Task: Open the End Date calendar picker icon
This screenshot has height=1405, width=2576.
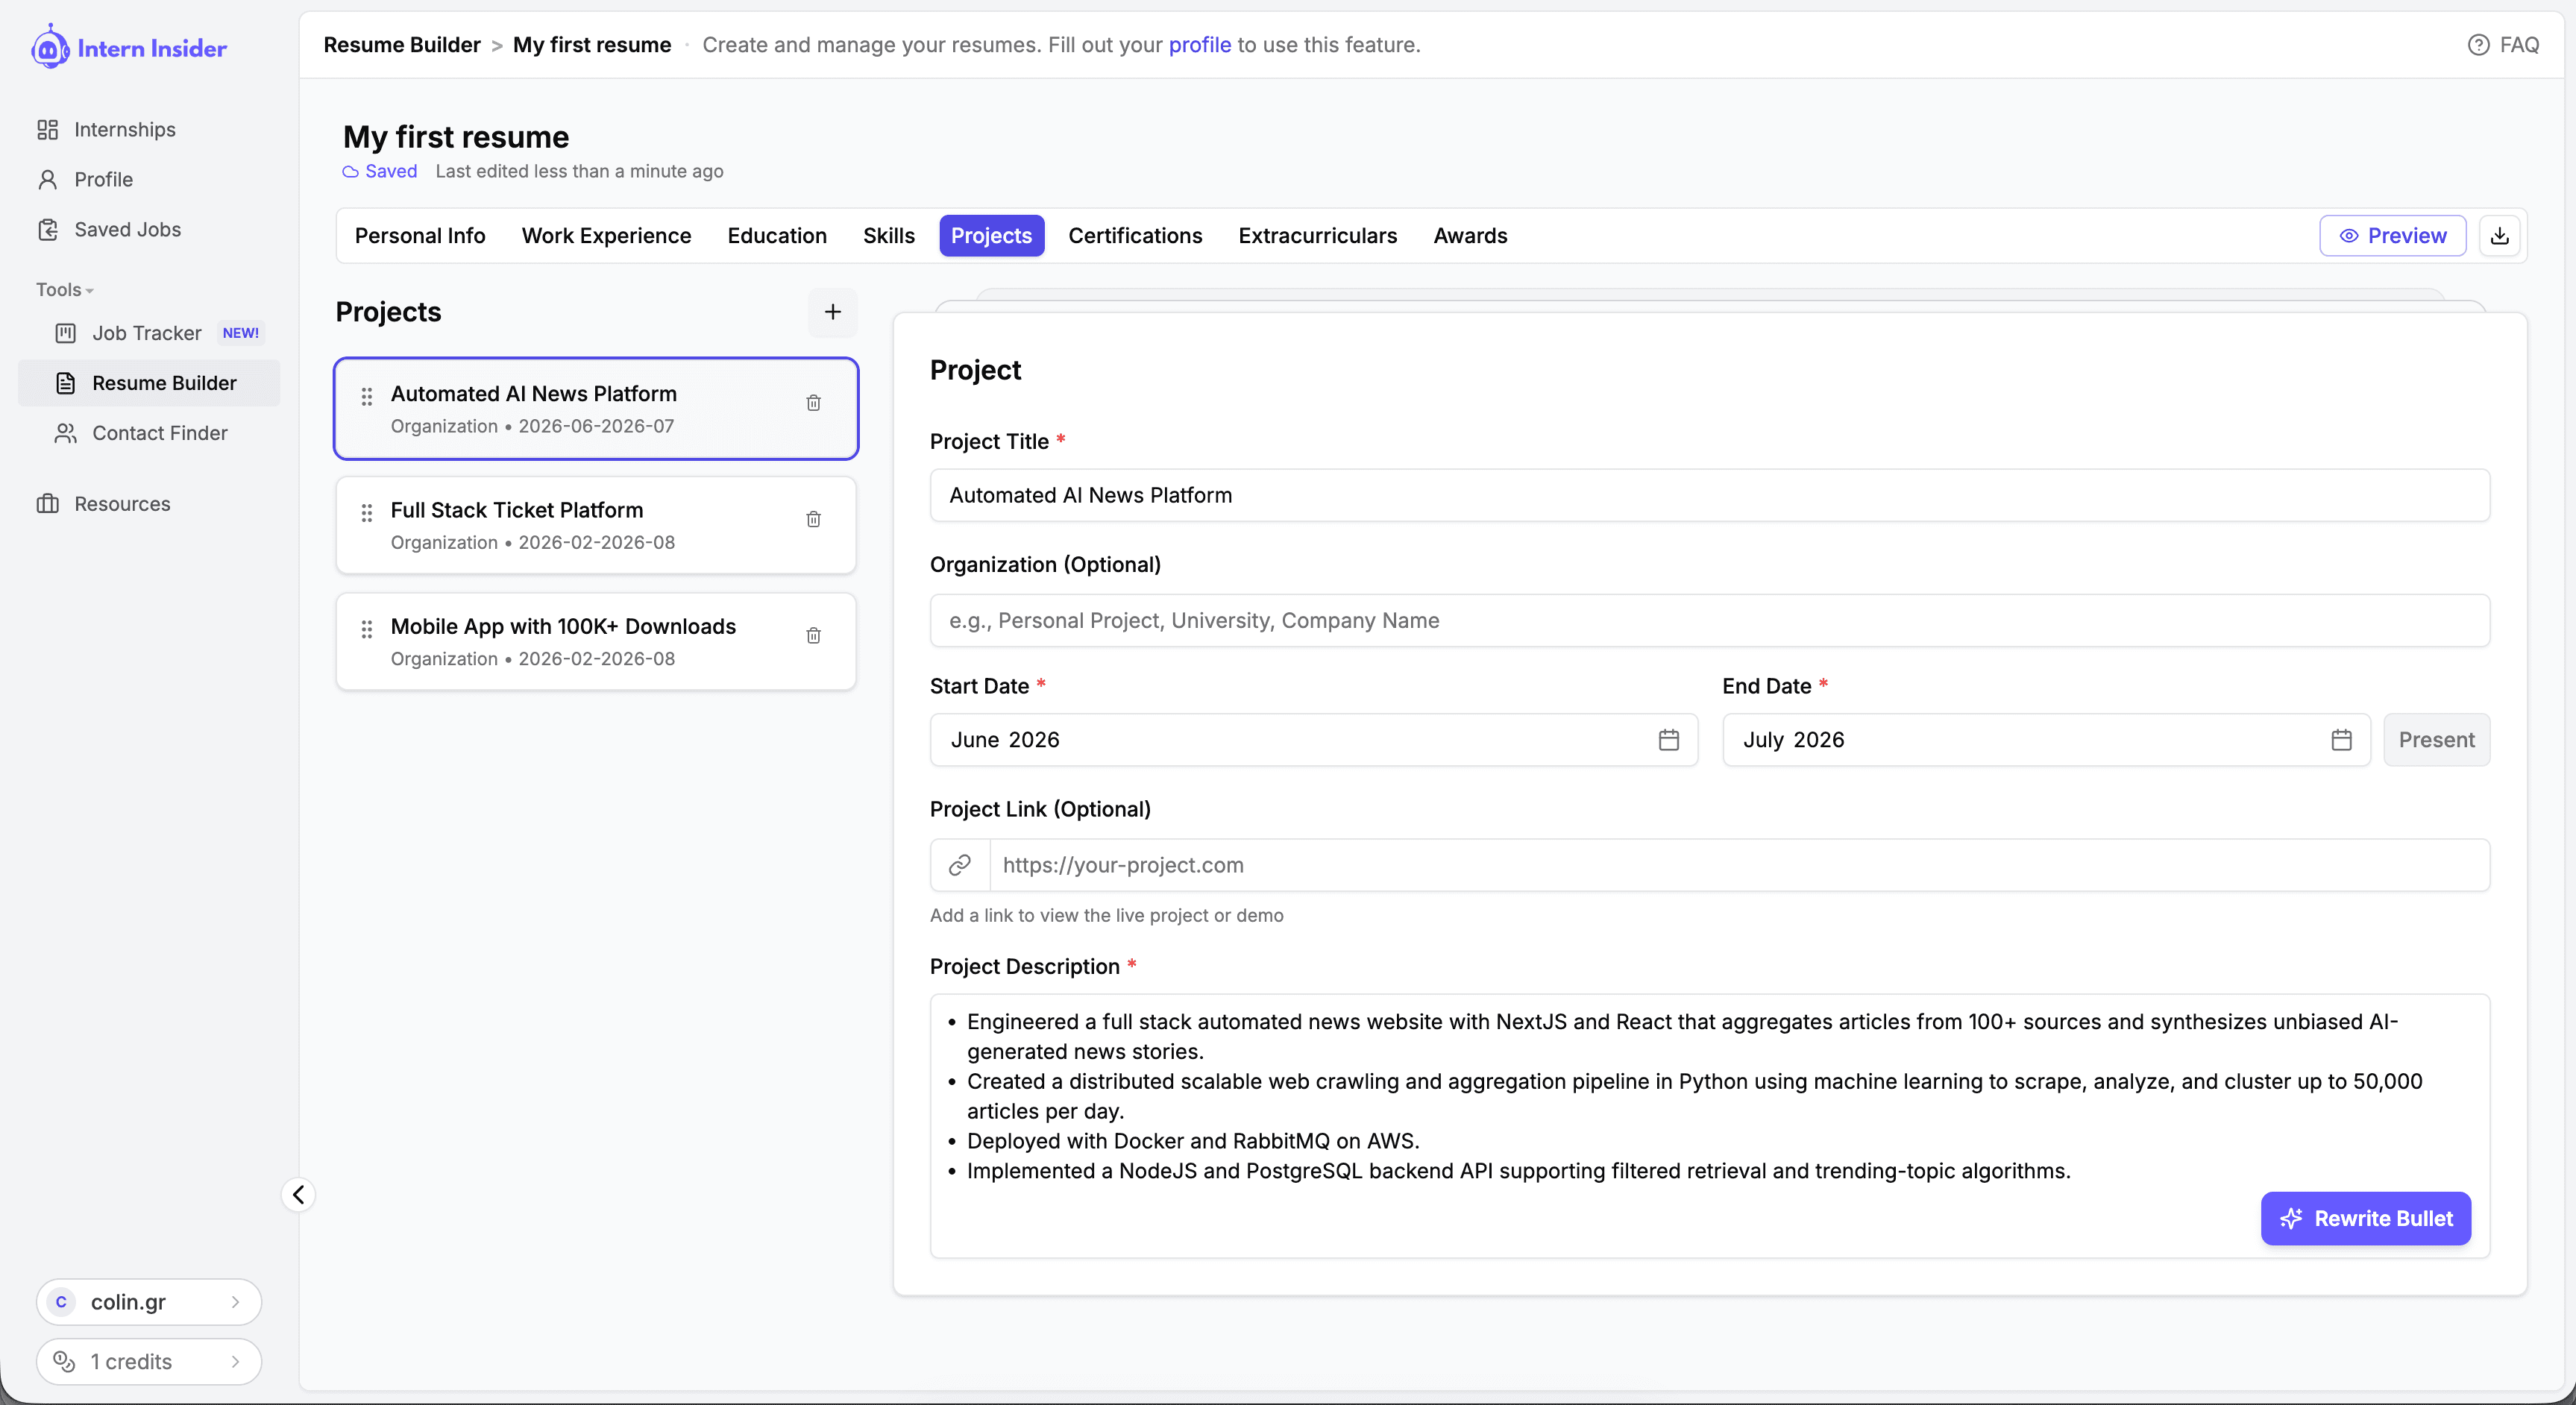Action: 2341,740
